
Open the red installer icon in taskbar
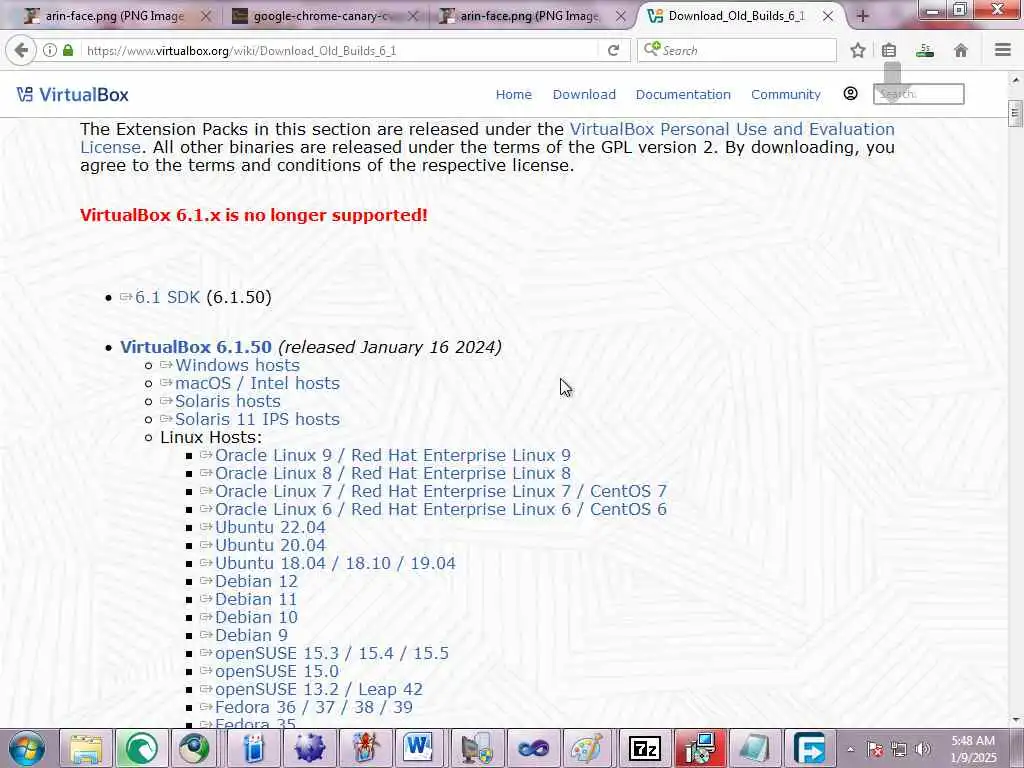(700, 748)
